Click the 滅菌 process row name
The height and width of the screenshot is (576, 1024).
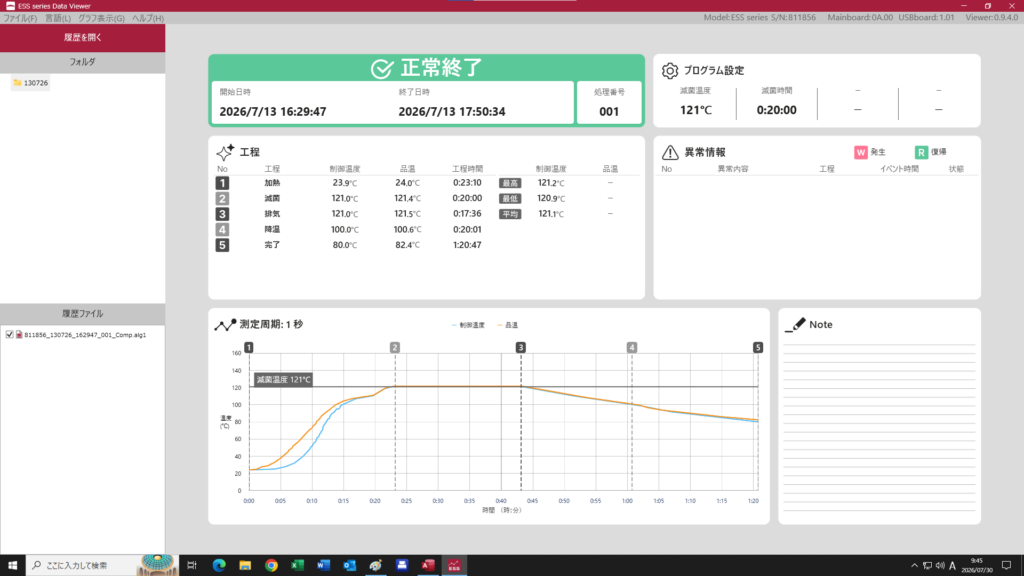pos(272,199)
